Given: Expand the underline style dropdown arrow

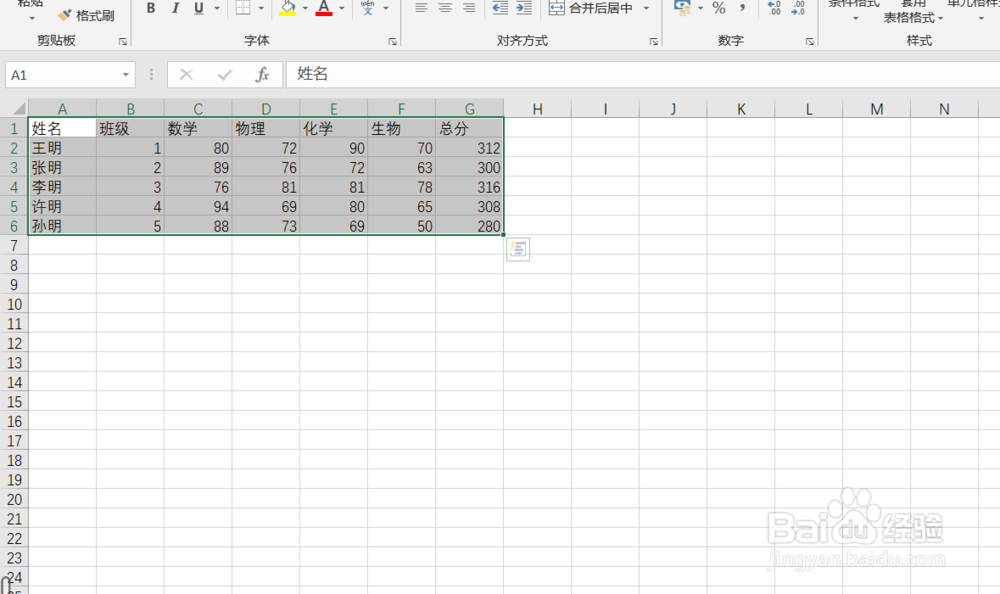Looking at the screenshot, I should pos(217,8).
